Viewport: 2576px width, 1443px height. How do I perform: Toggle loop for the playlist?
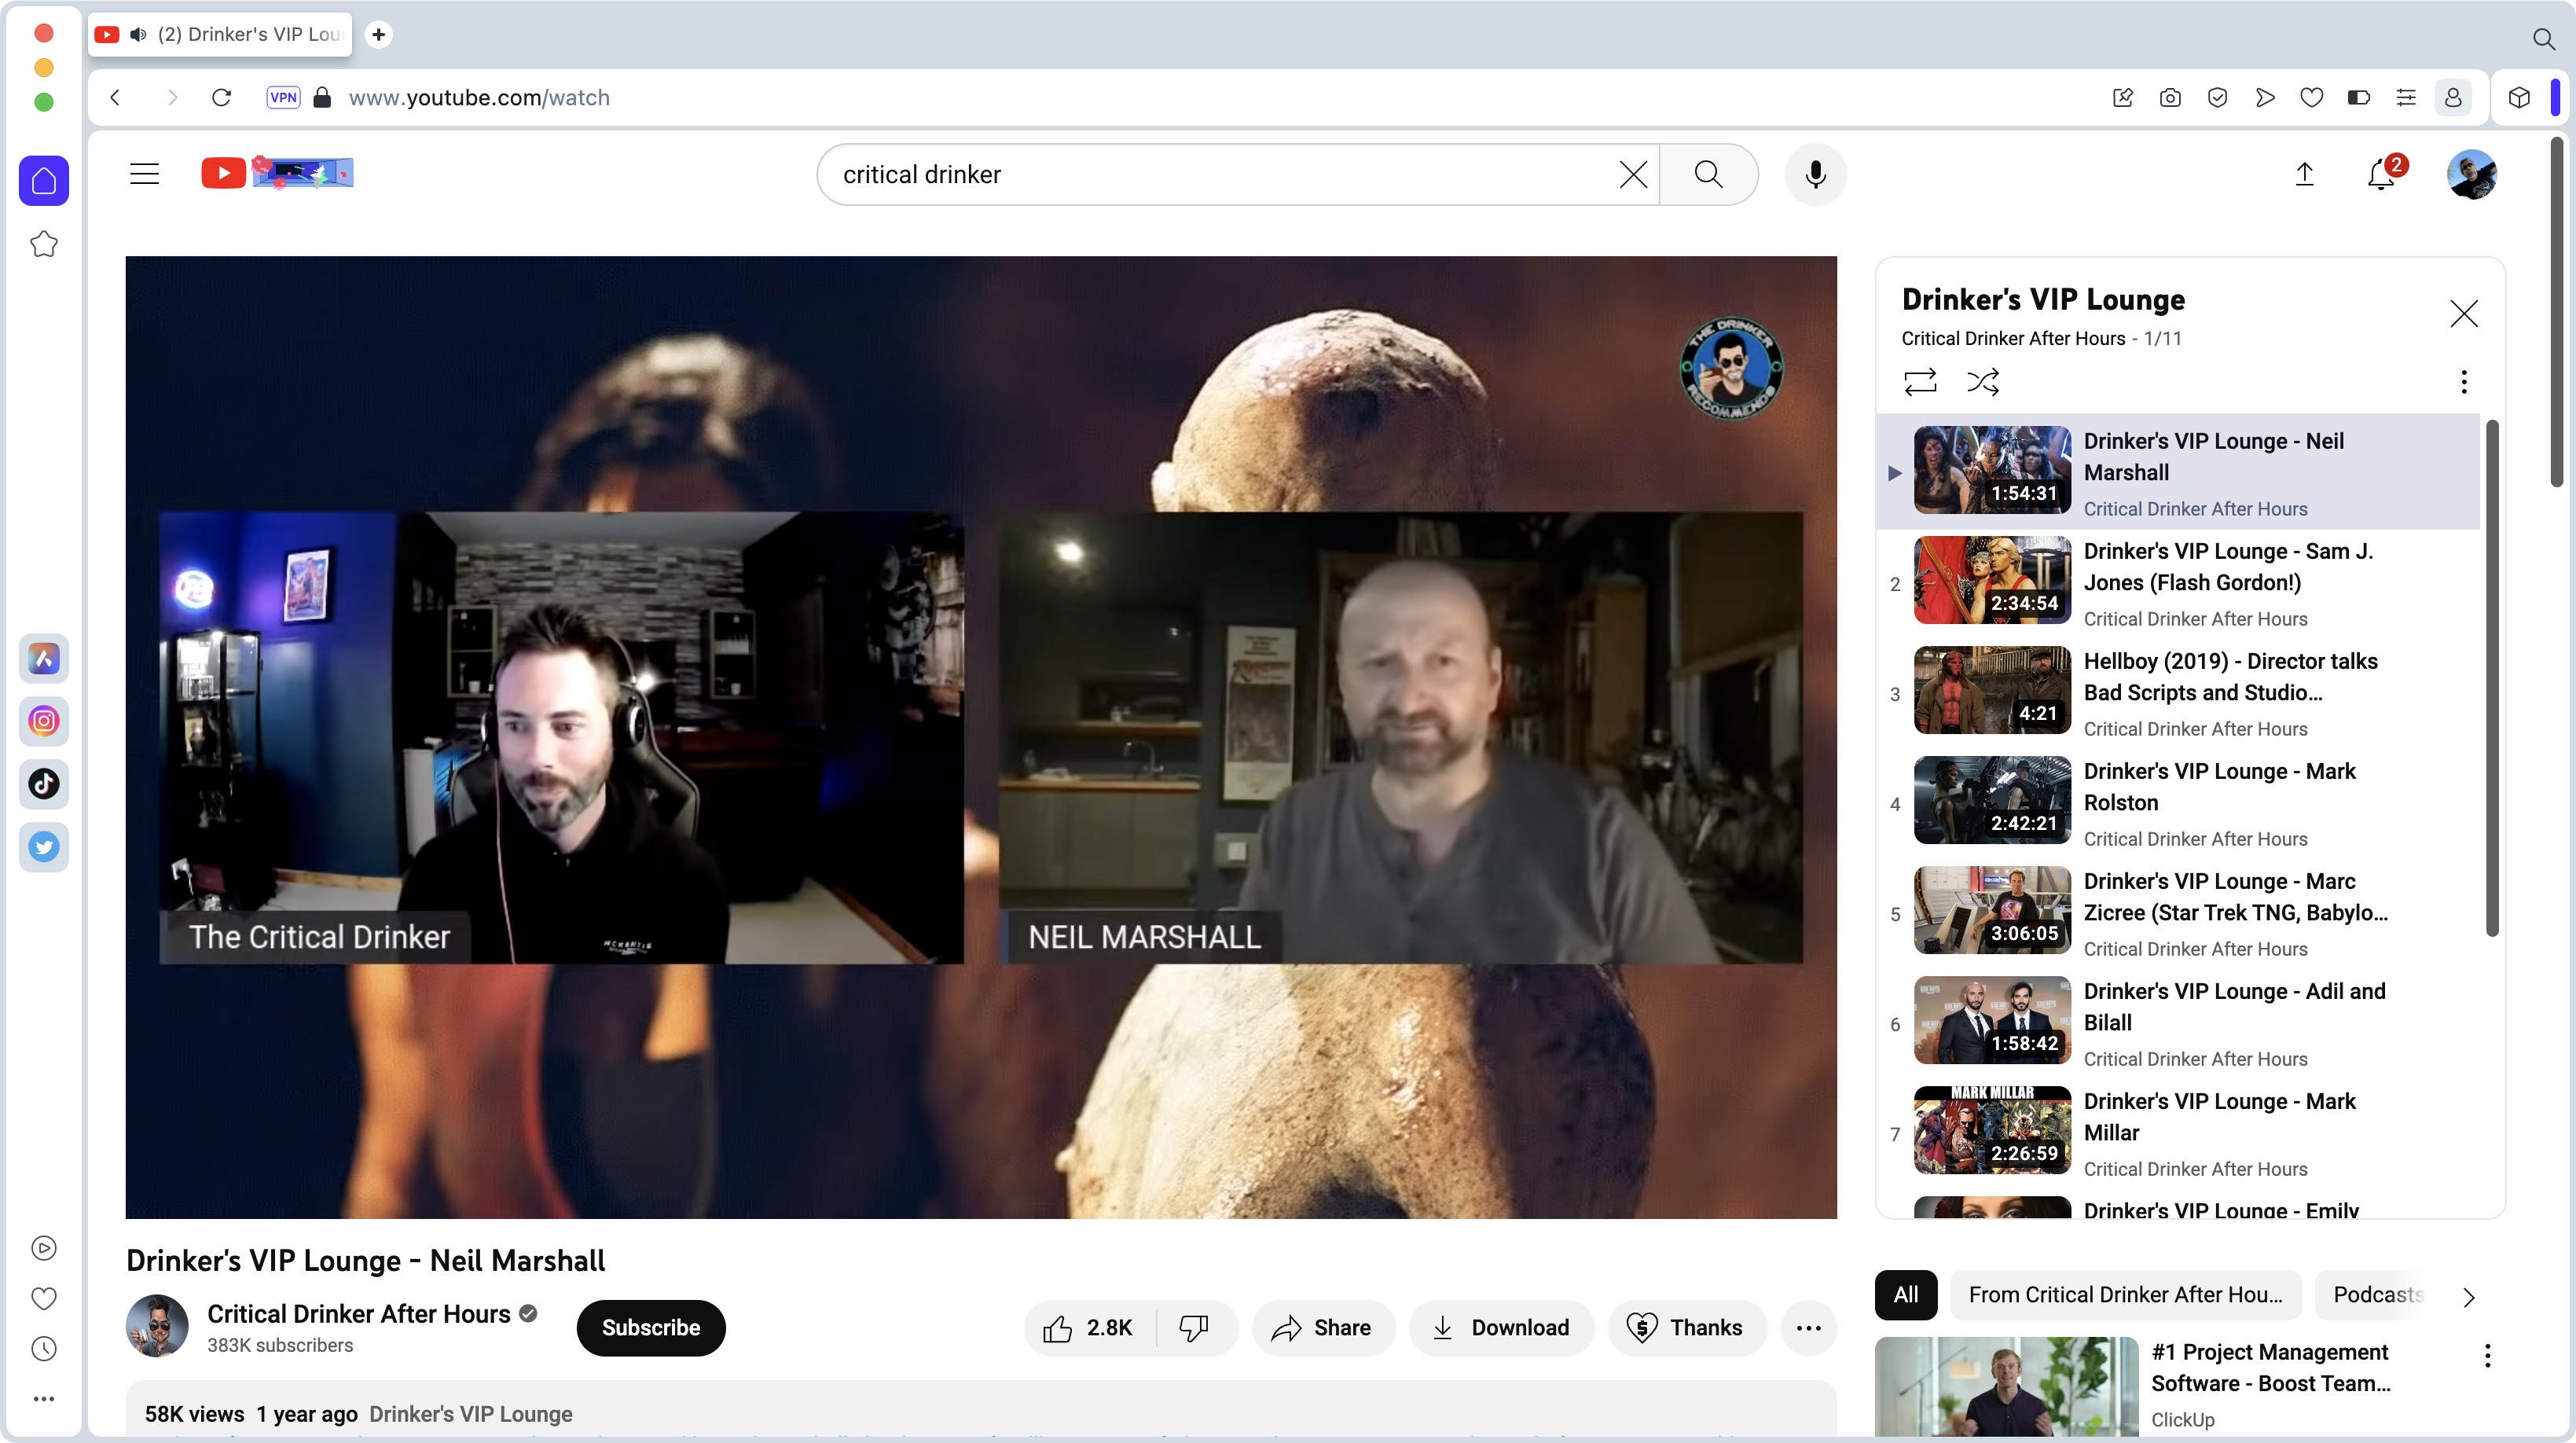tap(1920, 381)
